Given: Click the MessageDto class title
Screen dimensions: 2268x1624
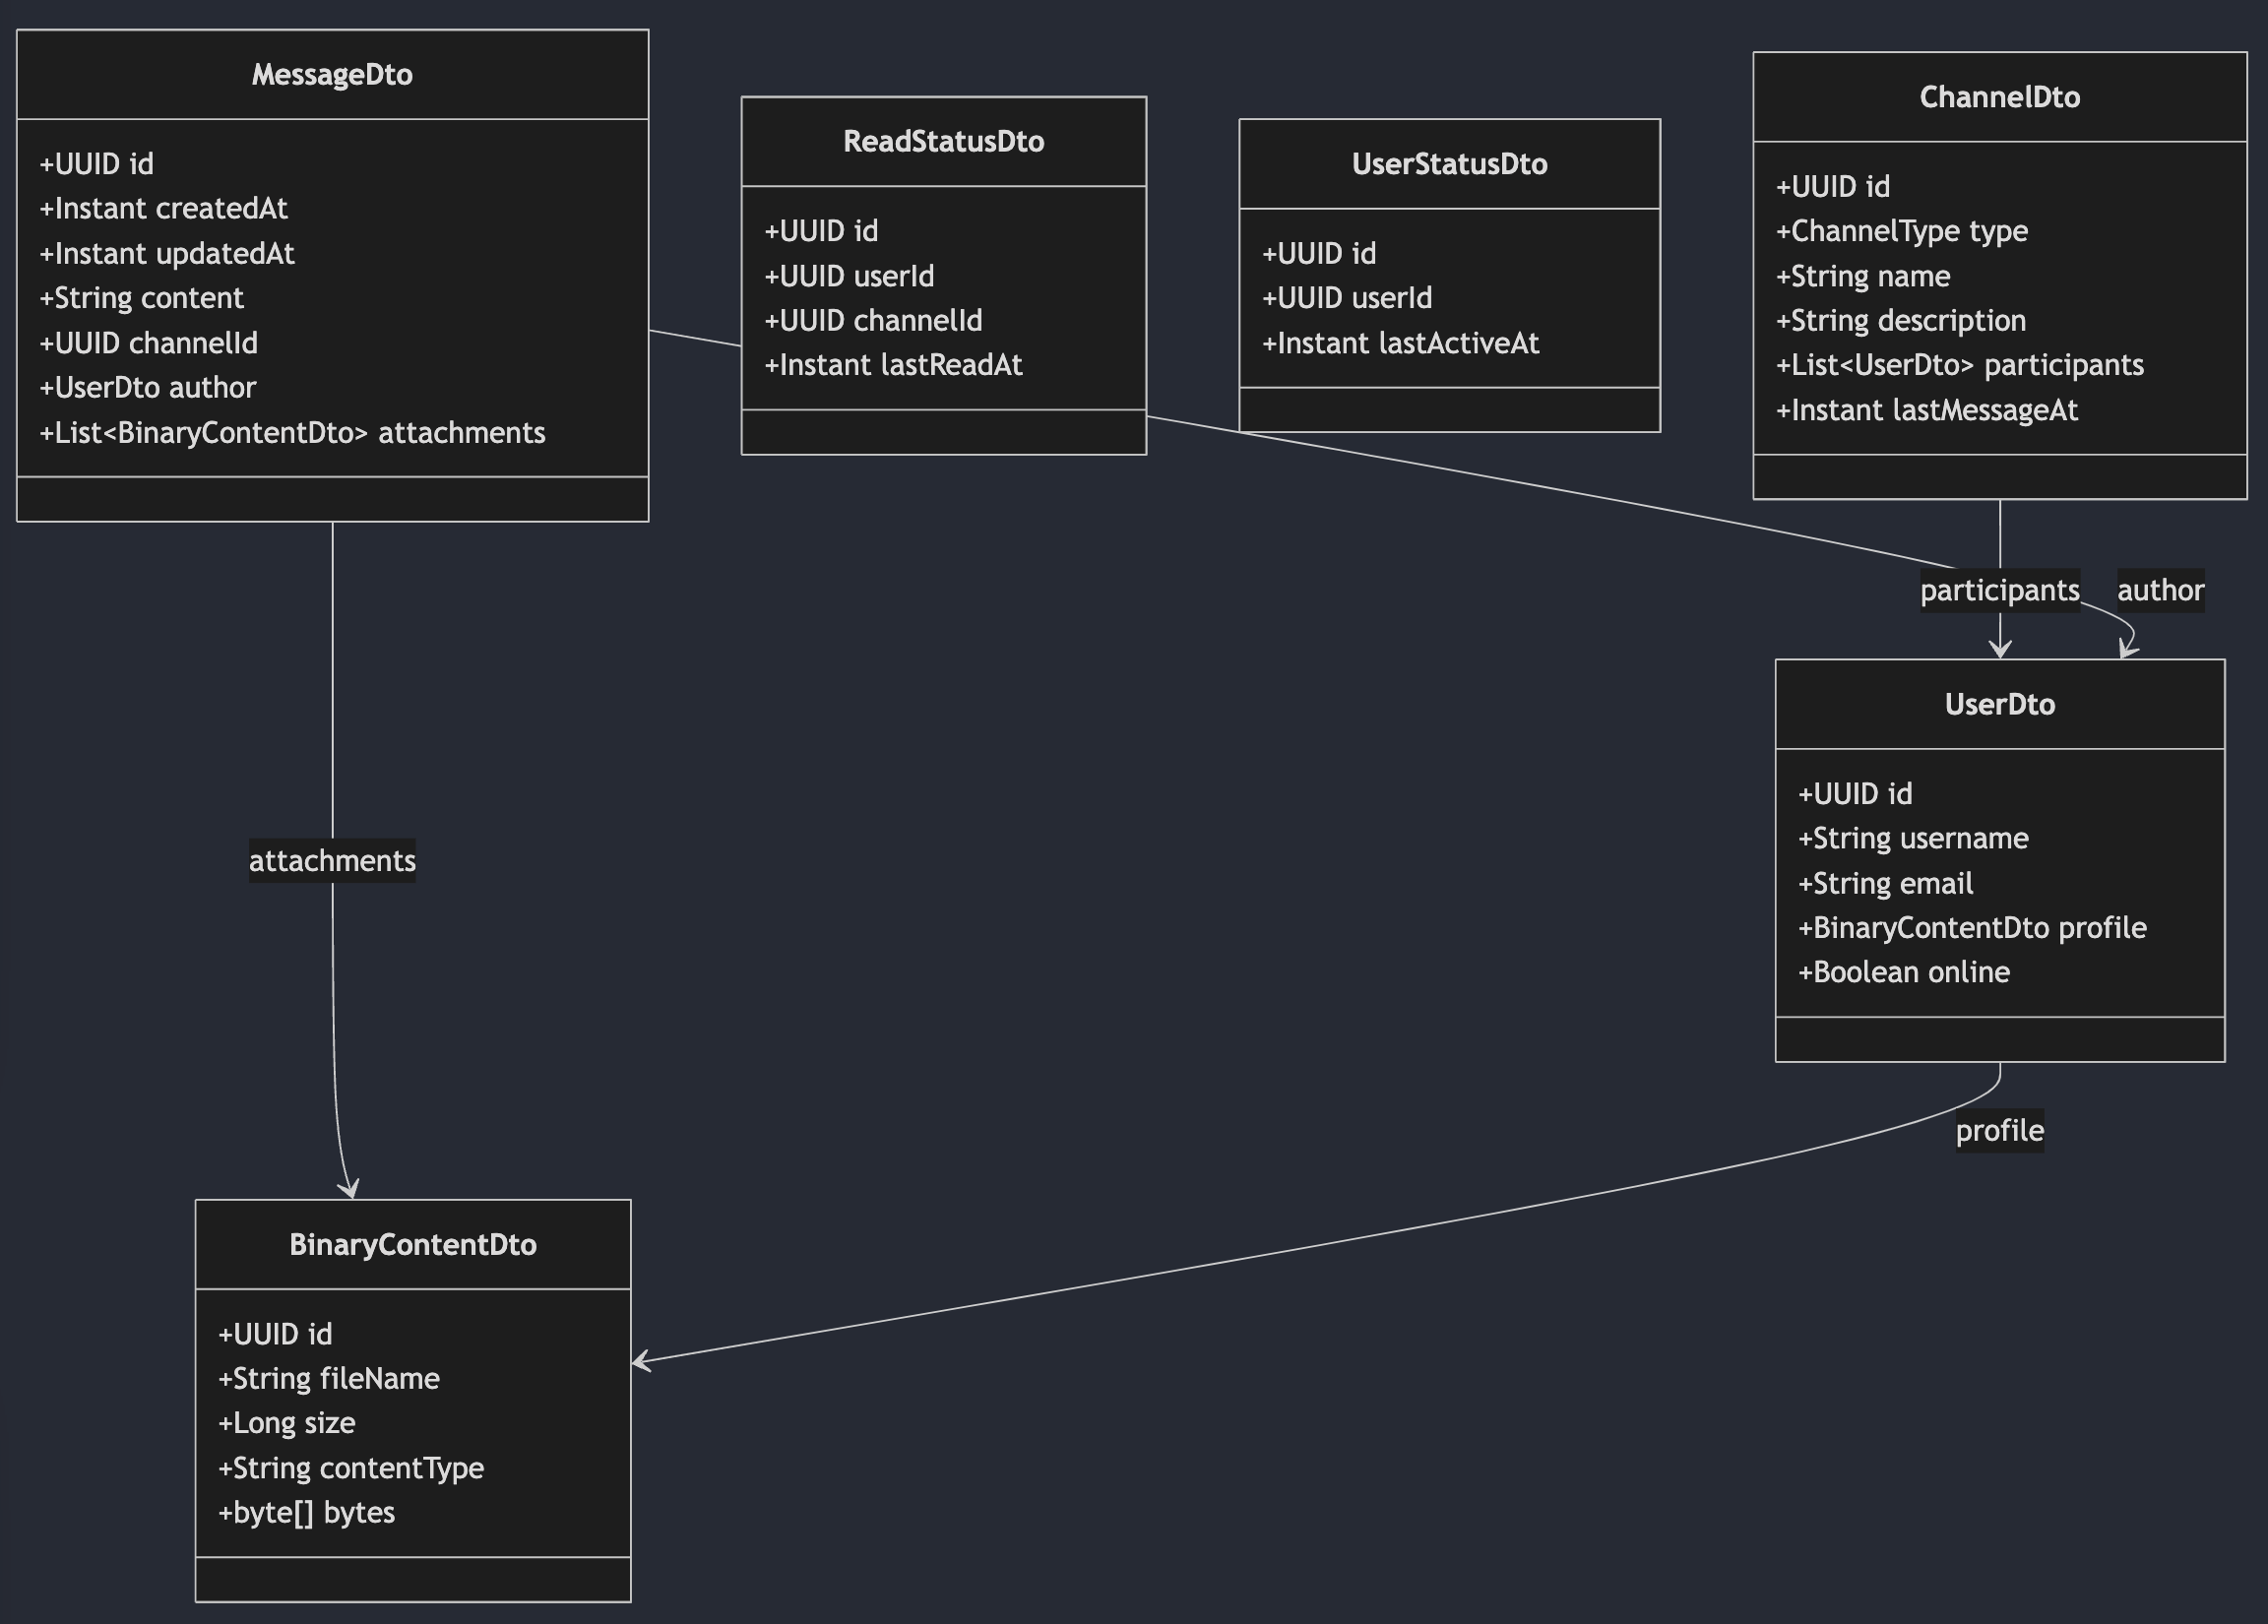Looking at the screenshot, I should (x=332, y=75).
